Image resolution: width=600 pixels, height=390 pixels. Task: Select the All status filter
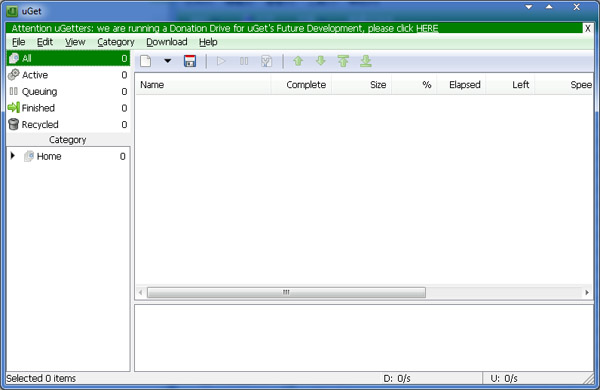click(68, 58)
